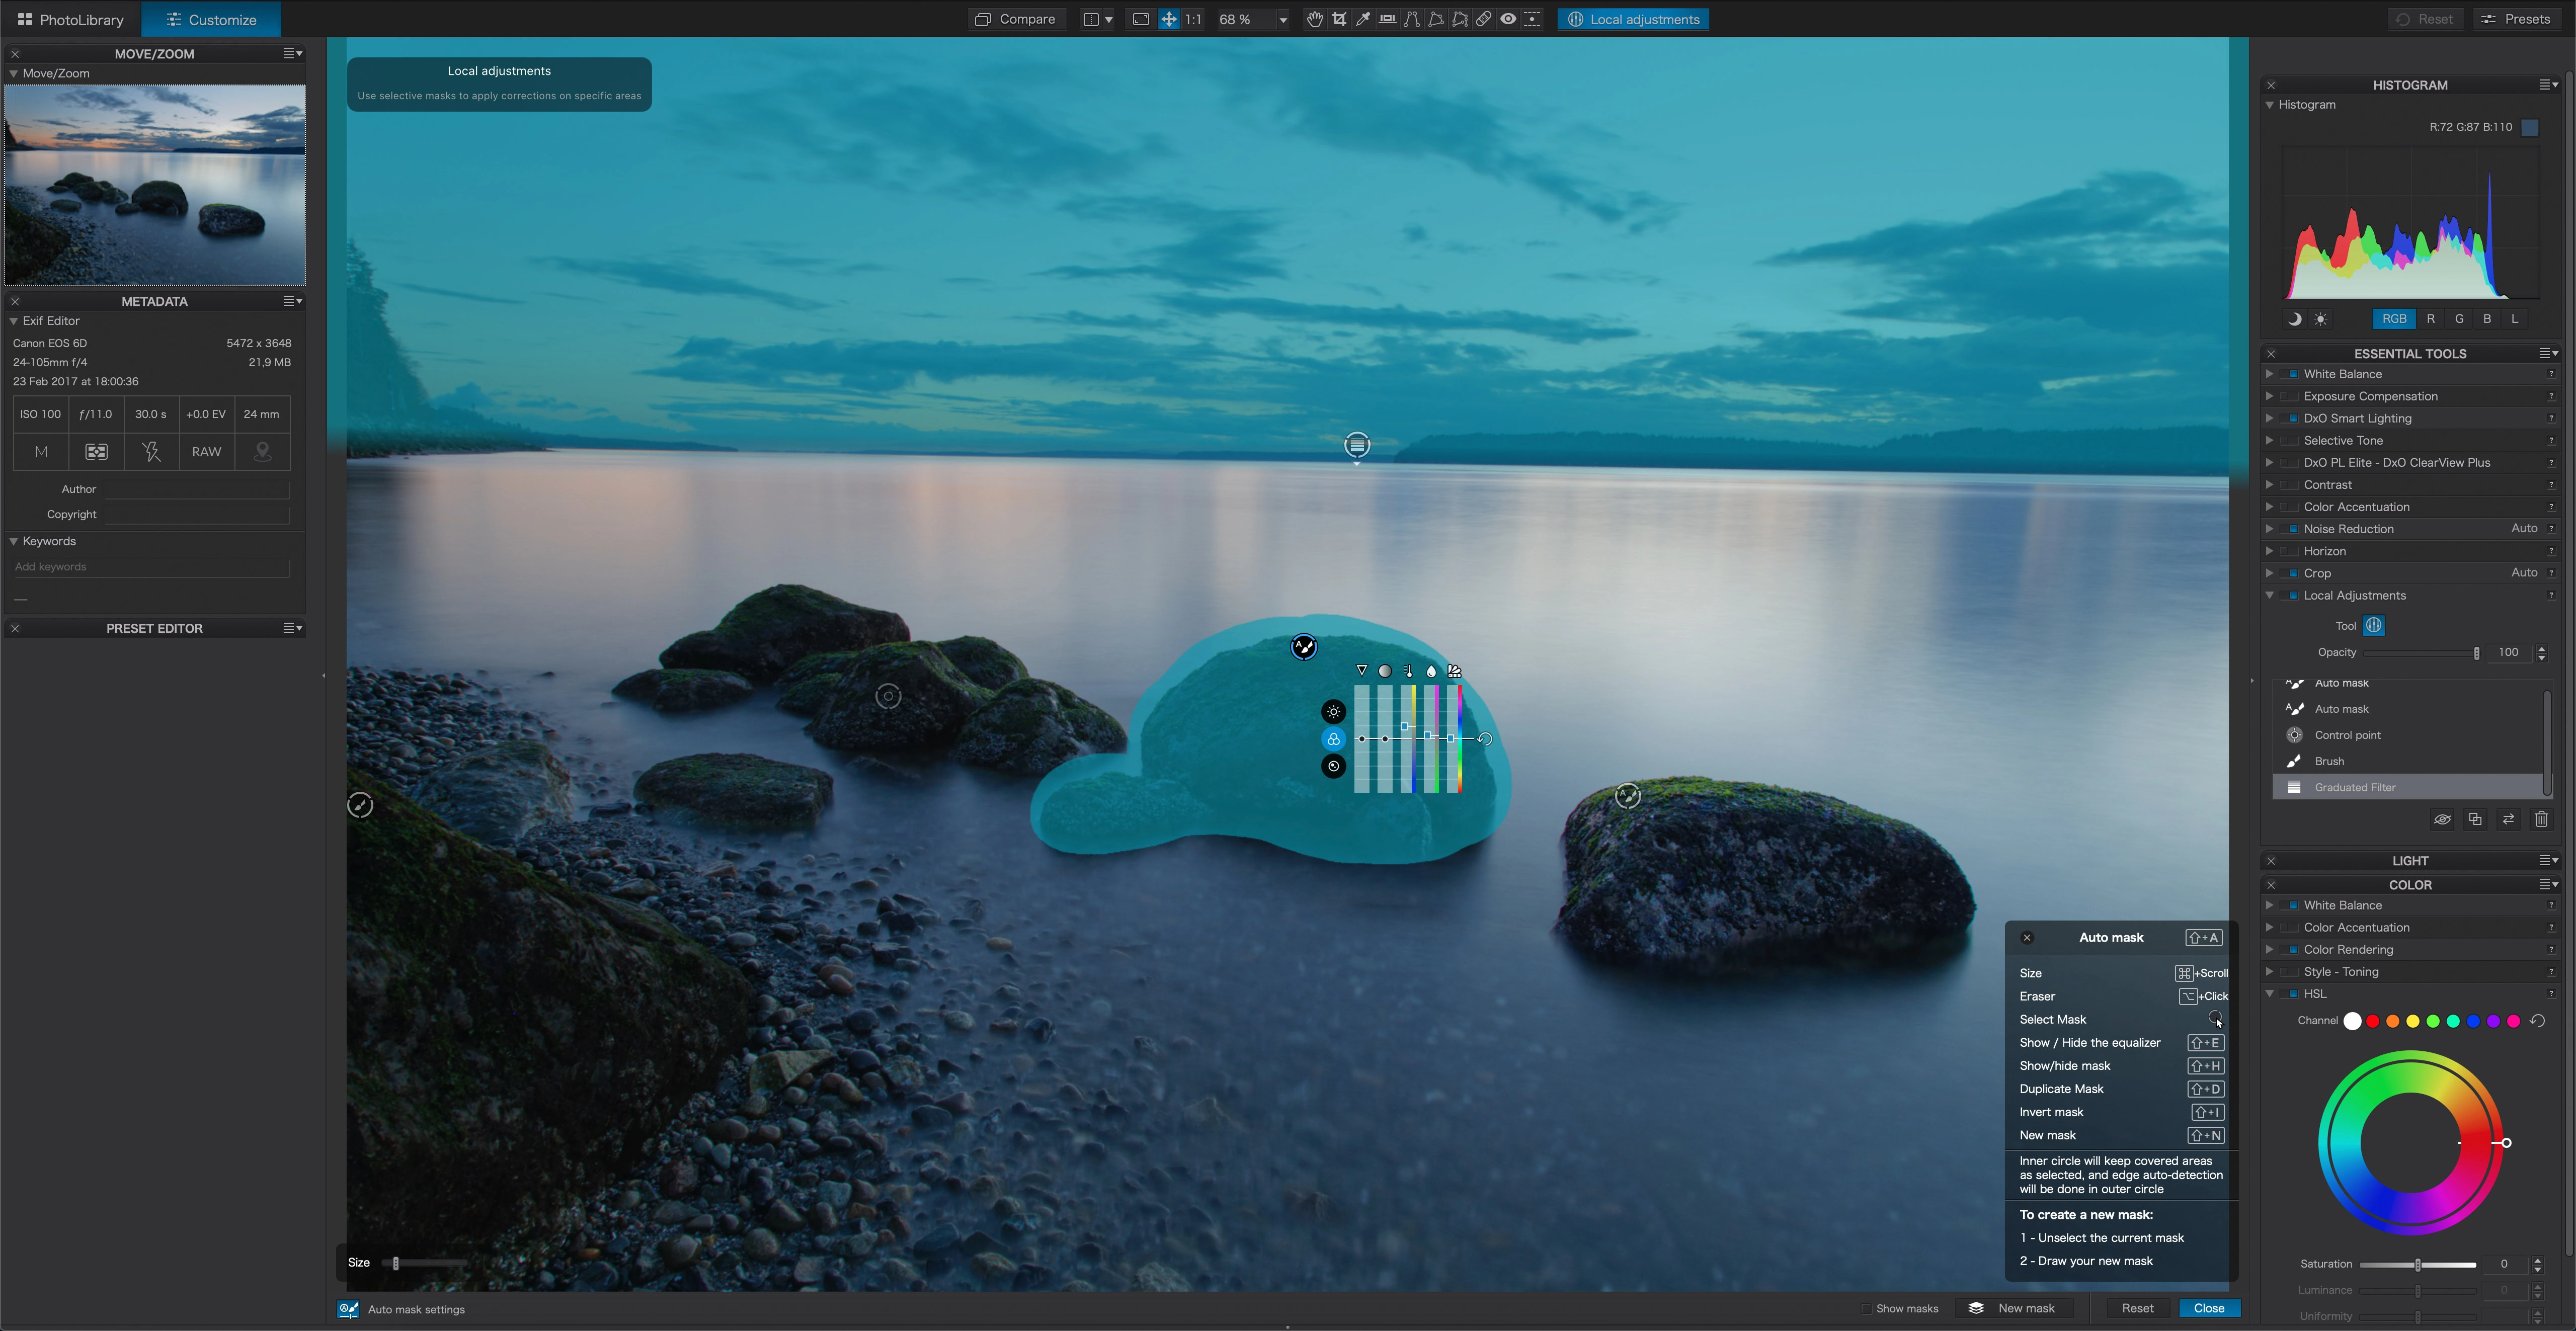Click the New mask button

pos(2012,1308)
